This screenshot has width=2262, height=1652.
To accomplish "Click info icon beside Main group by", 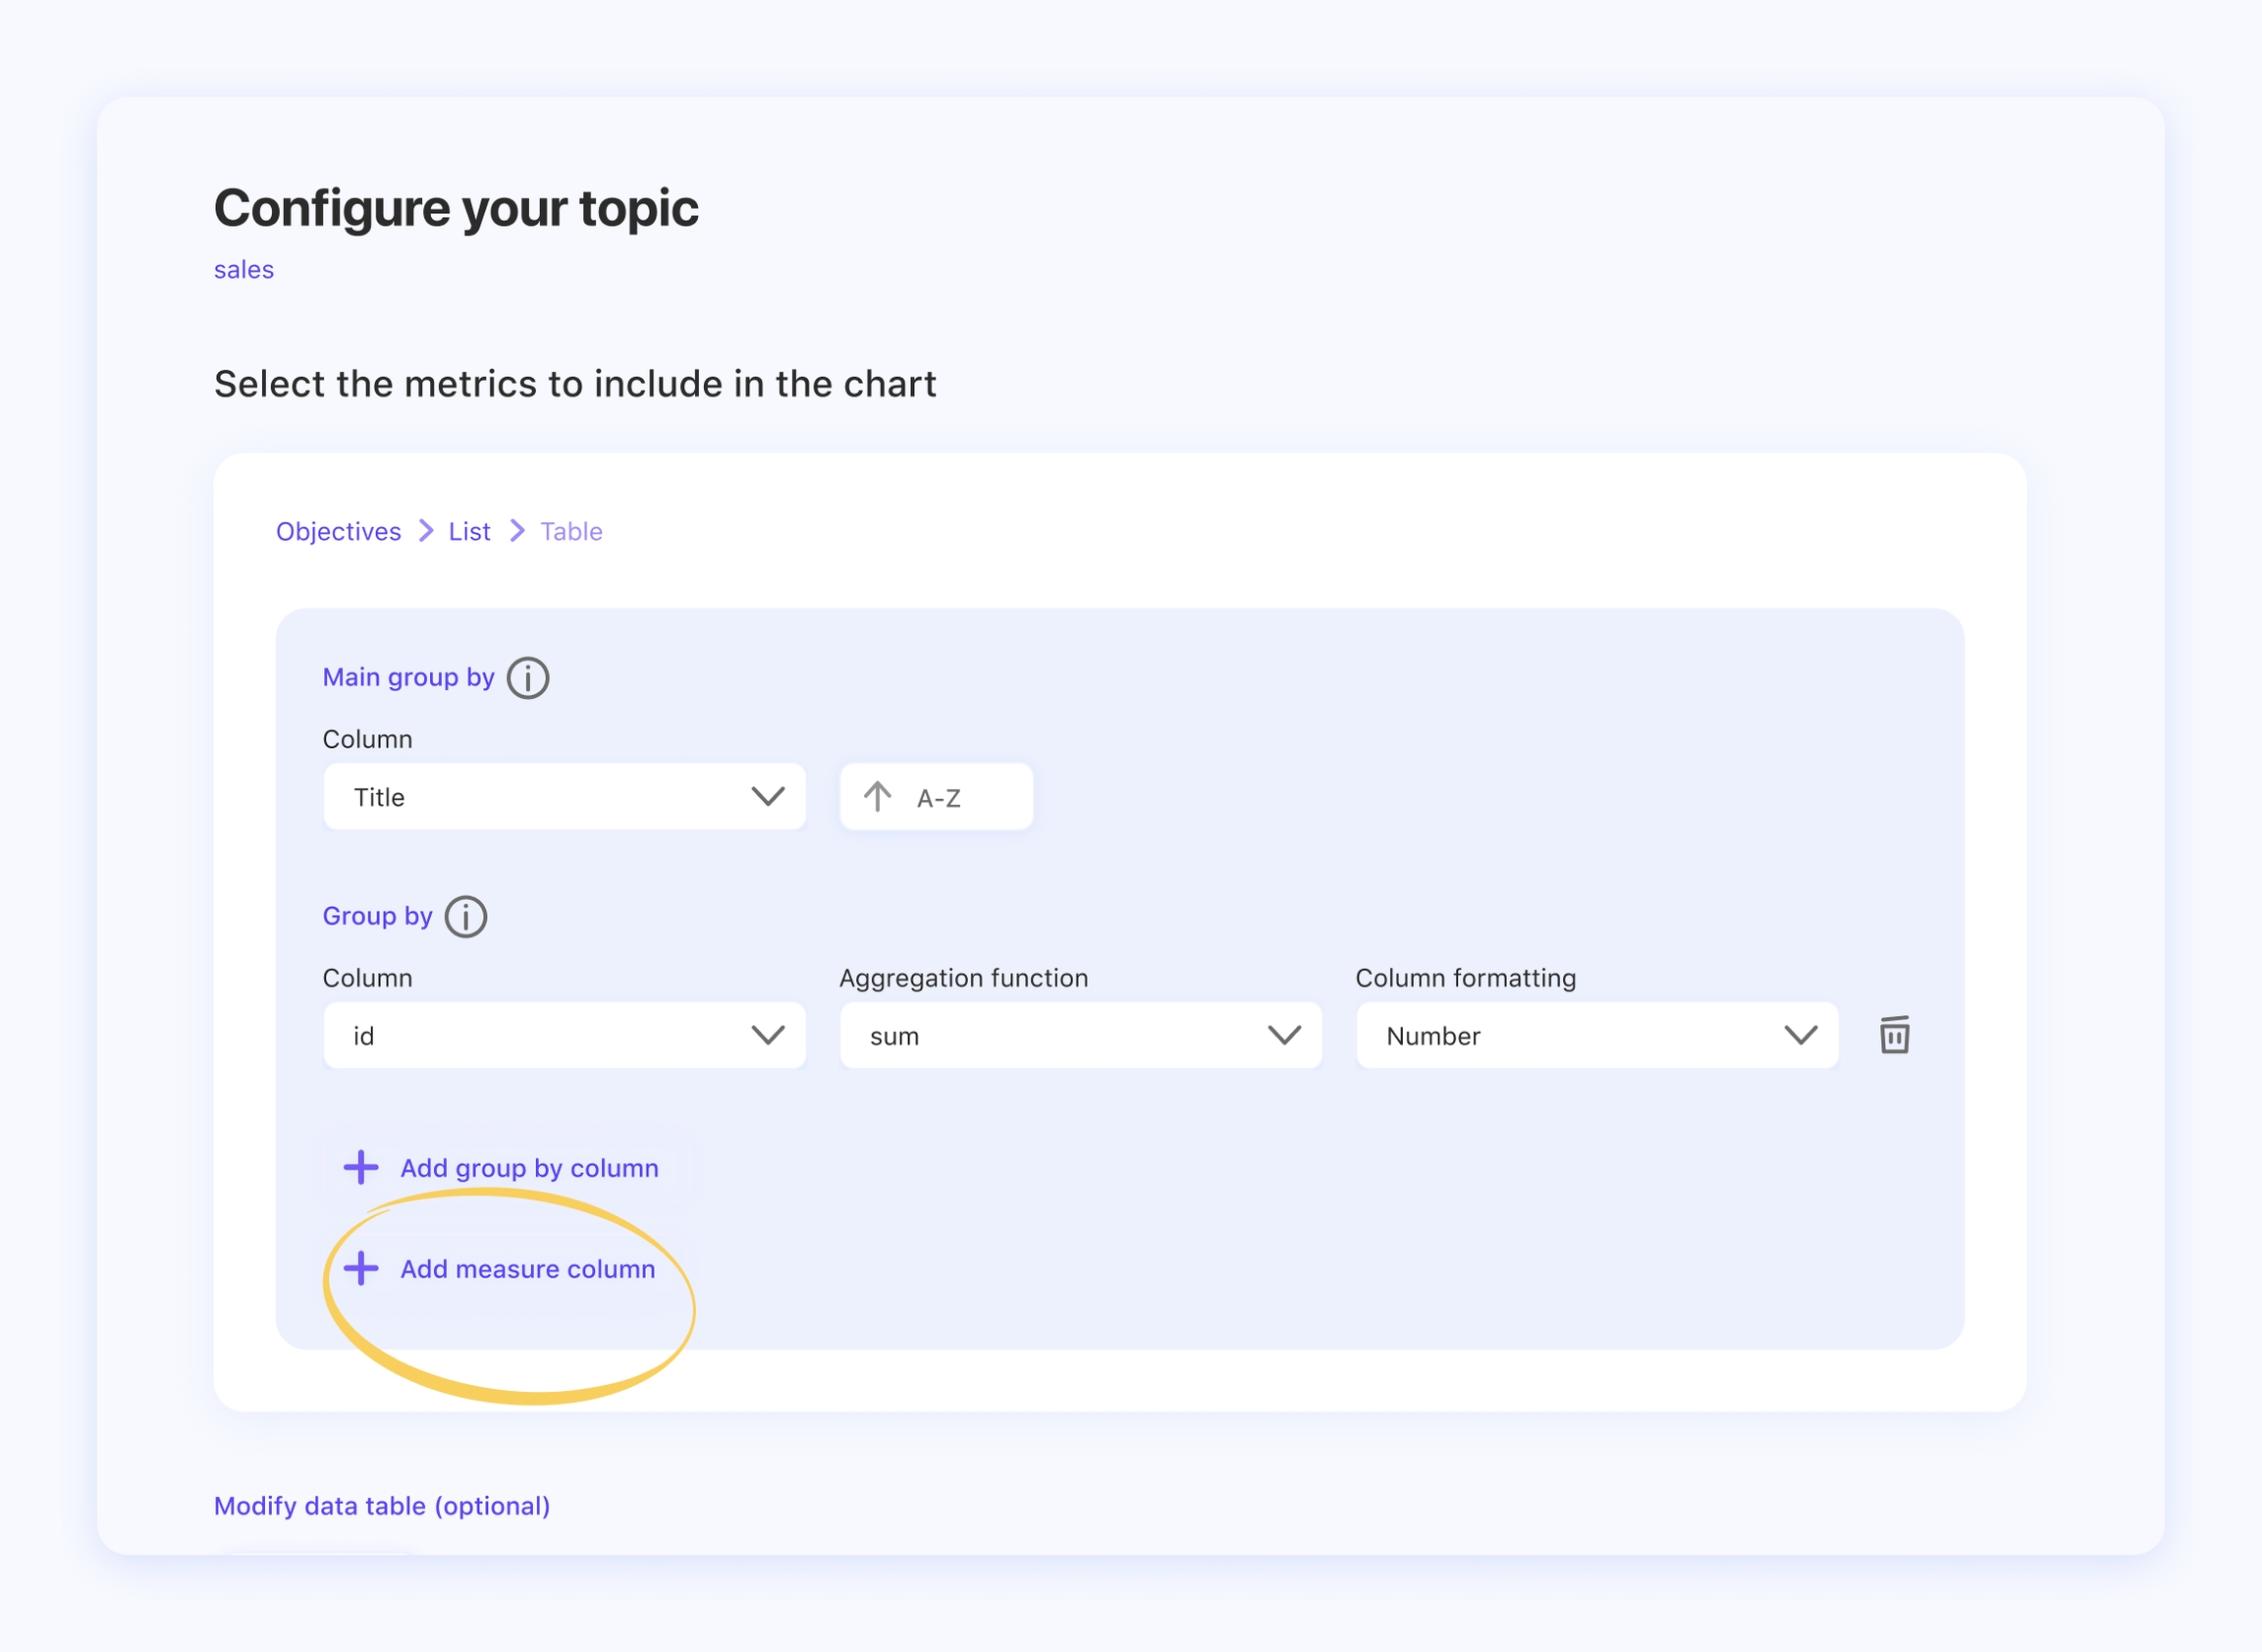I will point(528,678).
